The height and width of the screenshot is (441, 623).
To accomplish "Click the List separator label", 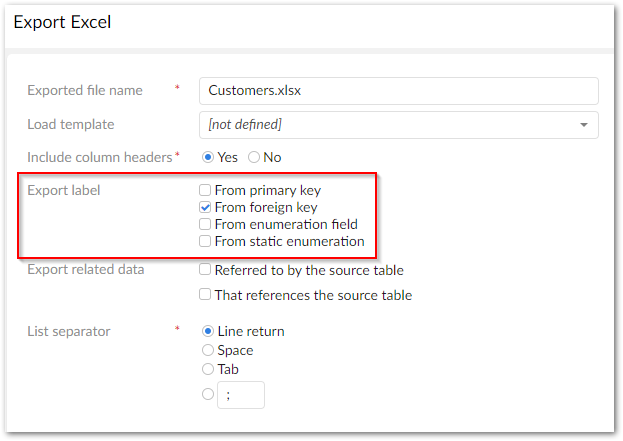I will tap(70, 331).
